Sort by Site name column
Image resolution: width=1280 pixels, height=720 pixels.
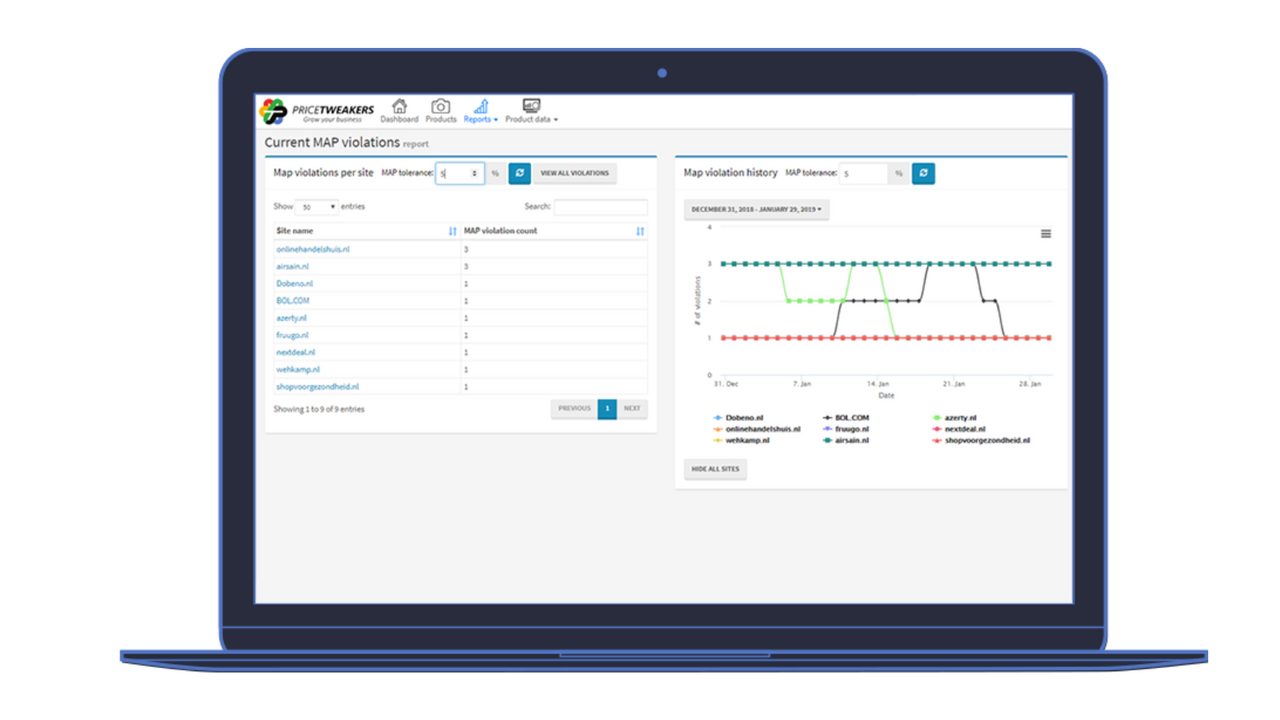[x=366, y=231]
